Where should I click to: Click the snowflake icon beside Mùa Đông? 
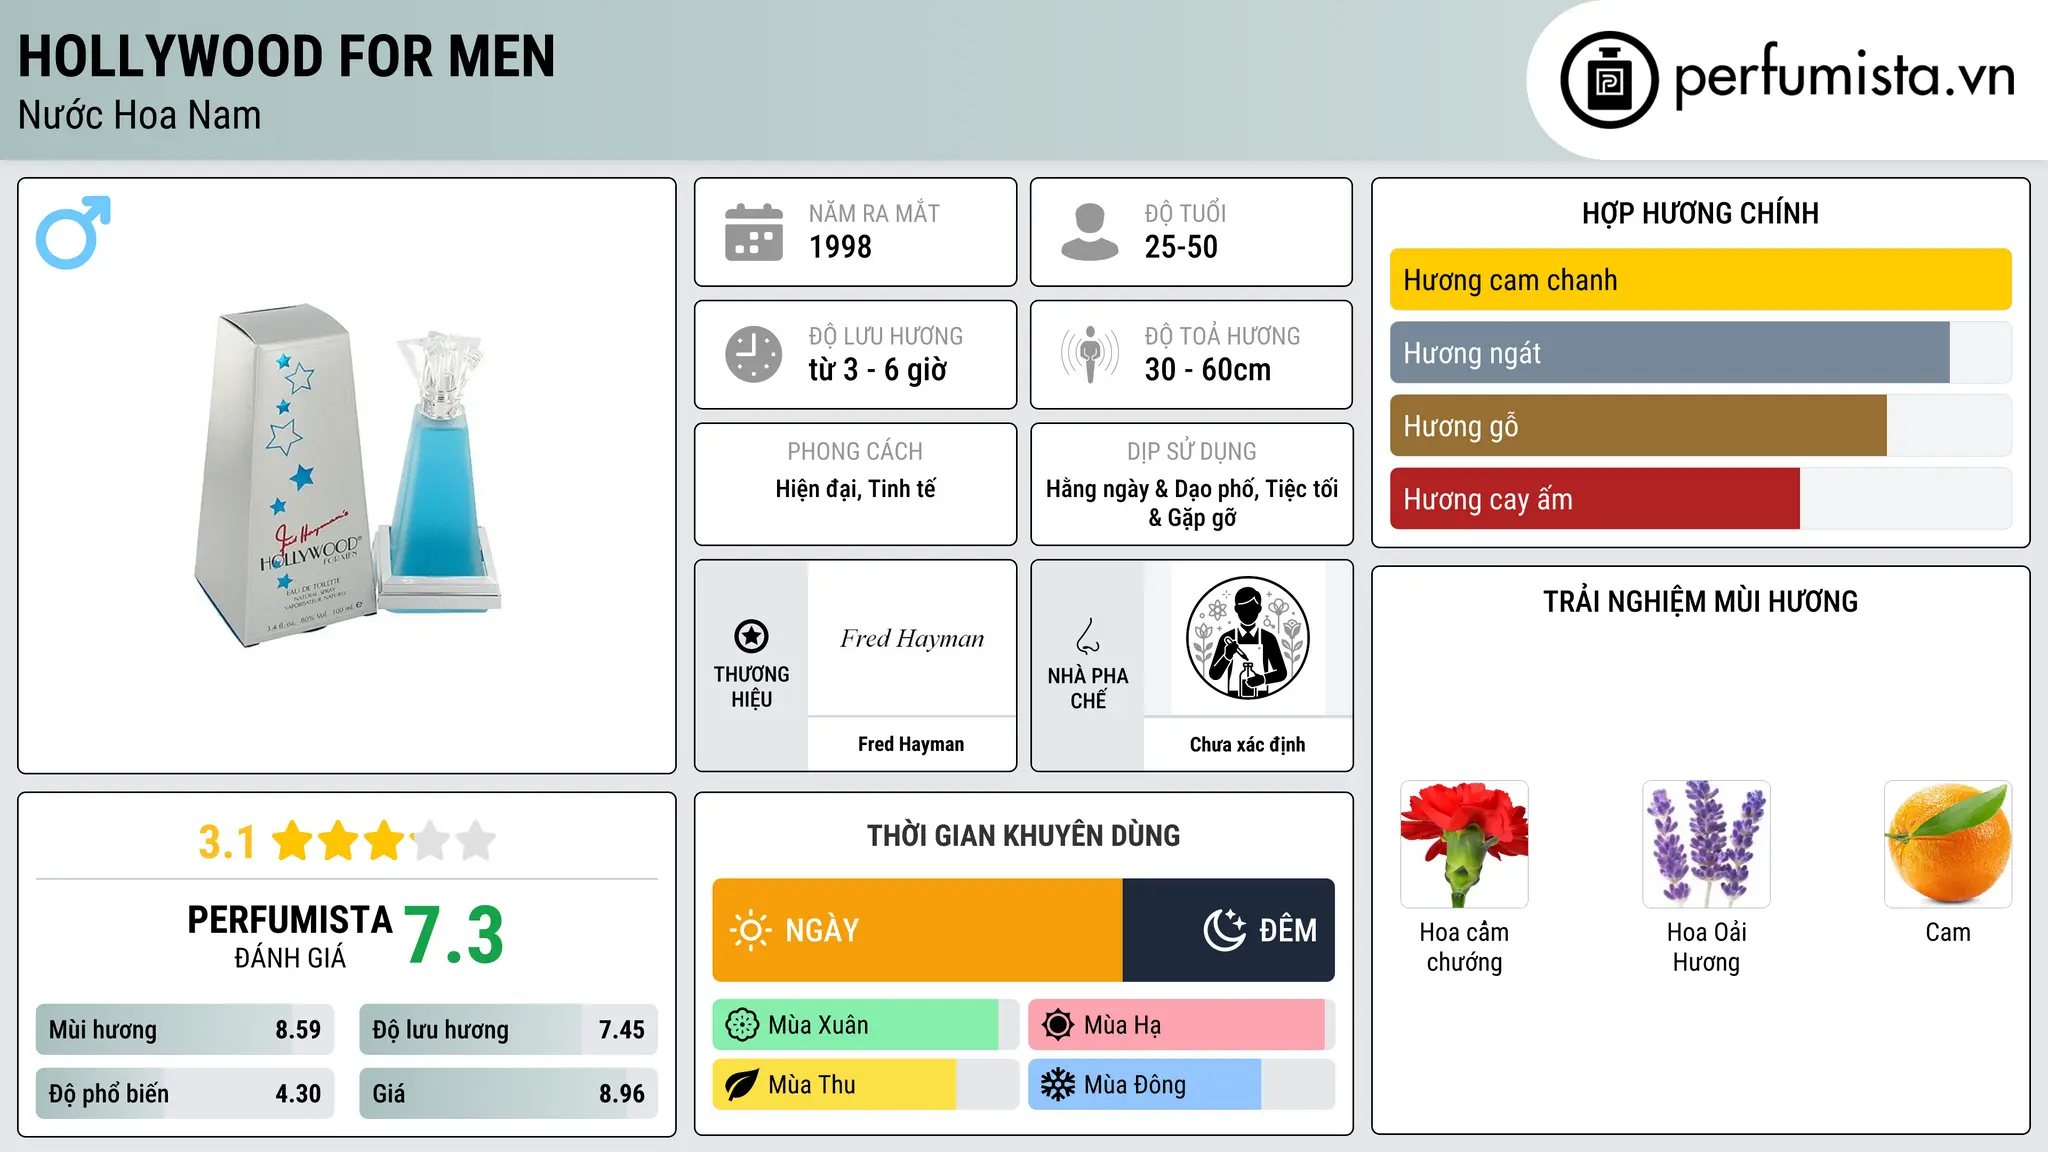(1058, 1085)
